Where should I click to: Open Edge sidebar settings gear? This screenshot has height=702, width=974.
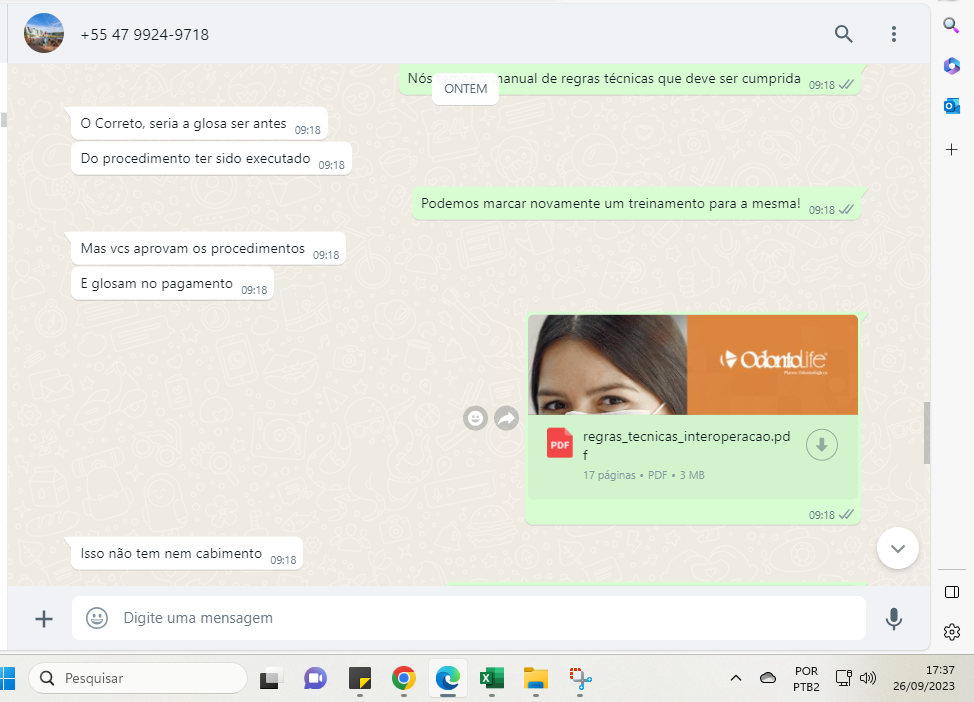pyautogui.click(x=951, y=632)
